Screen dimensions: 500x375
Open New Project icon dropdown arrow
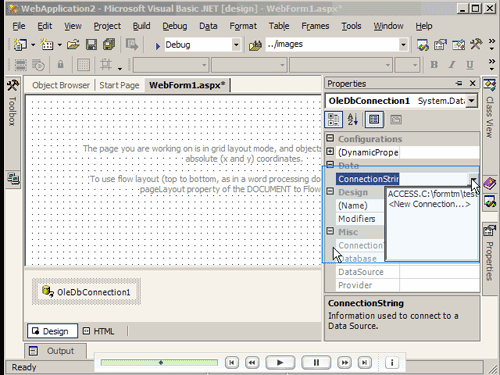point(33,45)
